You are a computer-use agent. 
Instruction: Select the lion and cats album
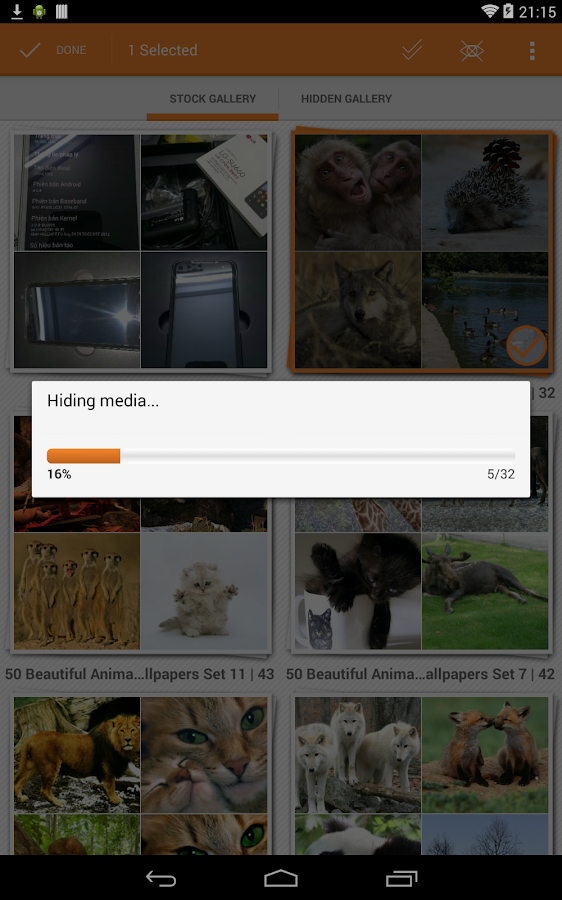point(140,775)
